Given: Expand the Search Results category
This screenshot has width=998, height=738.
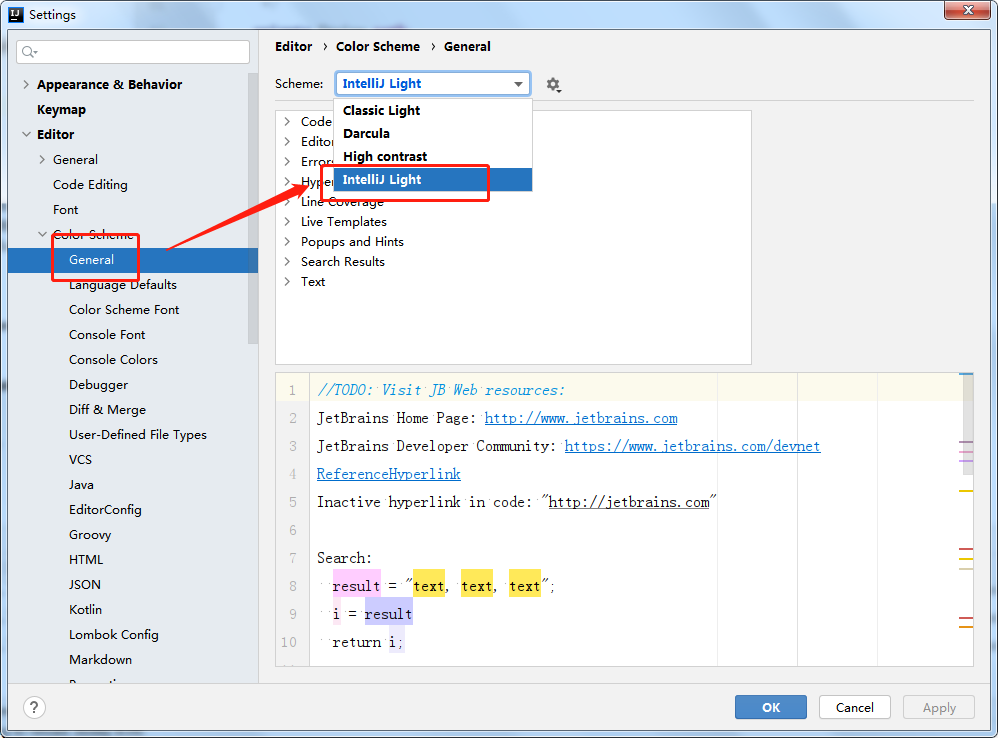Looking at the screenshot, I should click(287, 261).
